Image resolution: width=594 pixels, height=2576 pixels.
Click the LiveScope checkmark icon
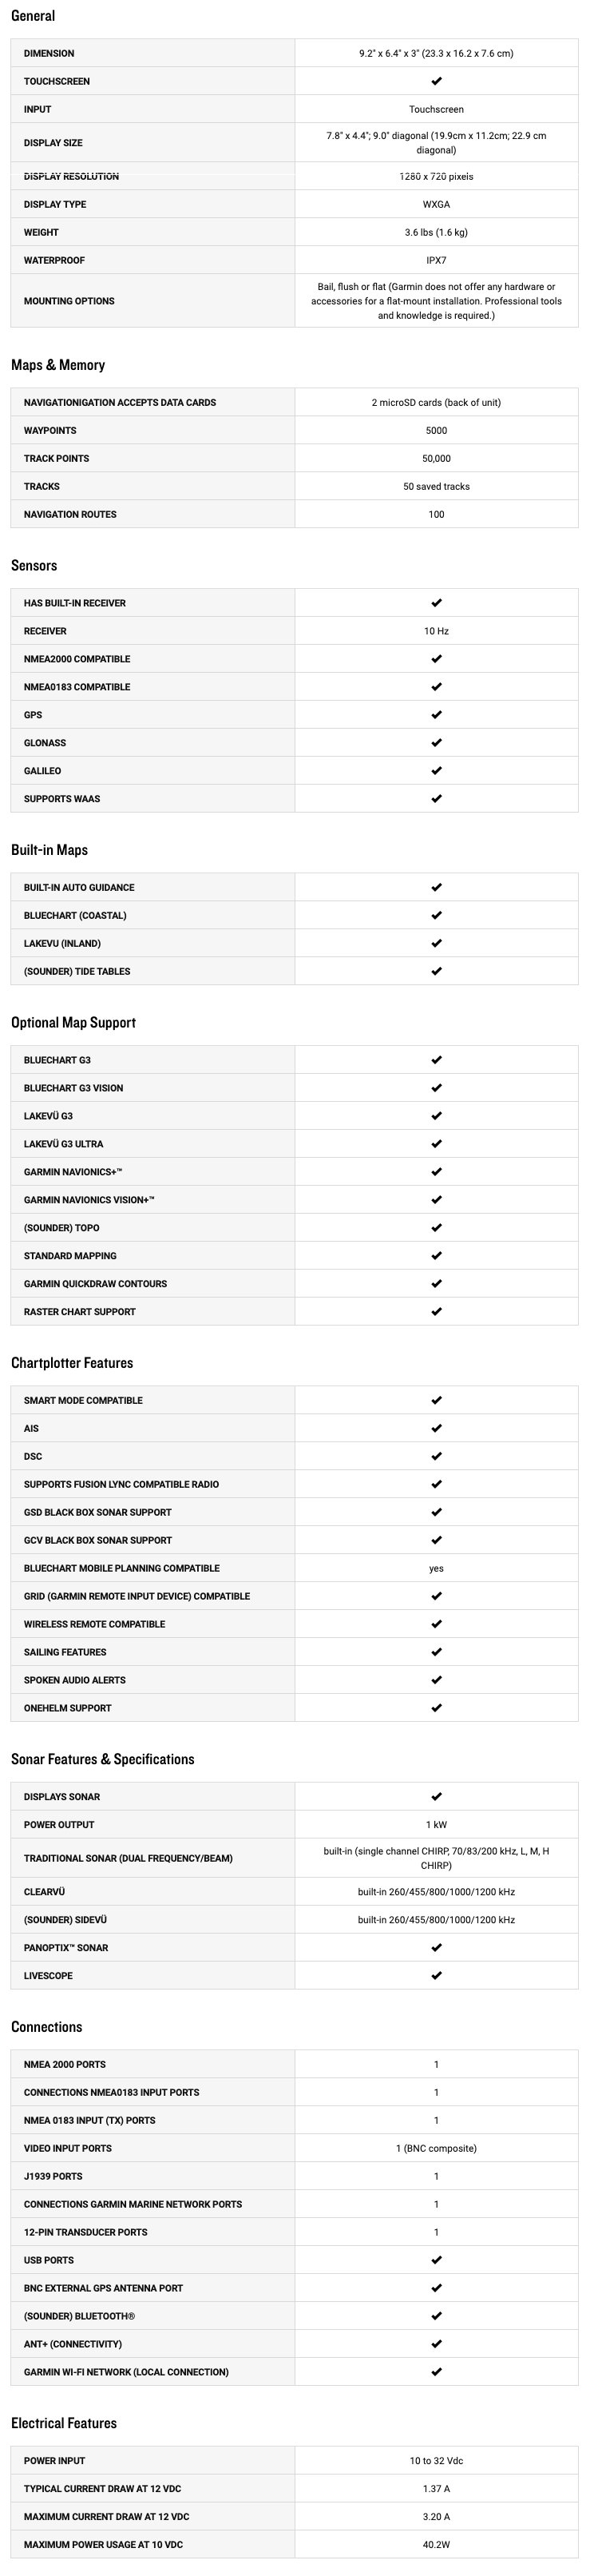[x=436, y=1975]
